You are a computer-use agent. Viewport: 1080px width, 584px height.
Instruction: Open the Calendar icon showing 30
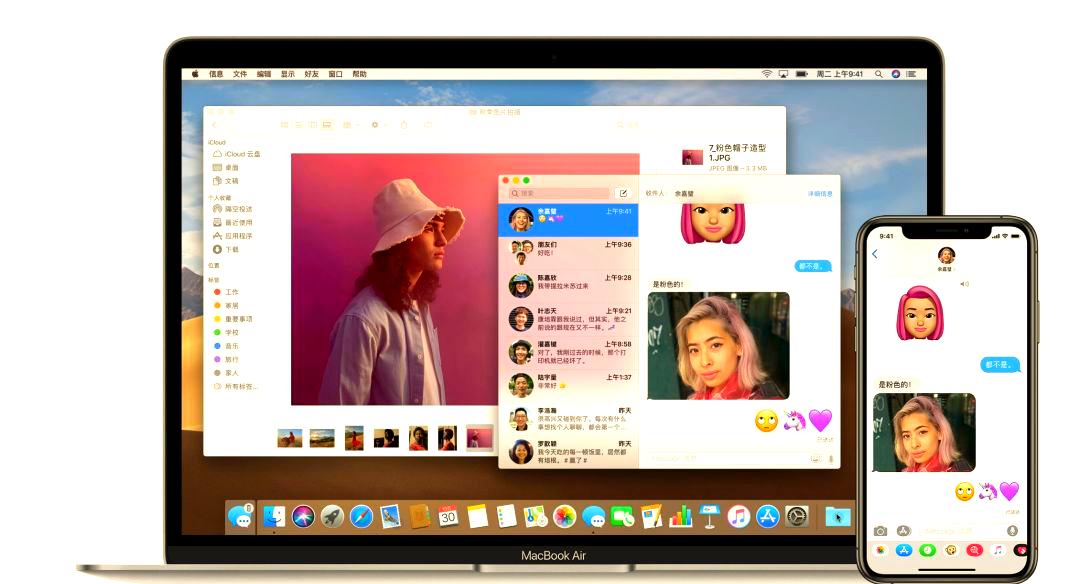click(448, 516)
